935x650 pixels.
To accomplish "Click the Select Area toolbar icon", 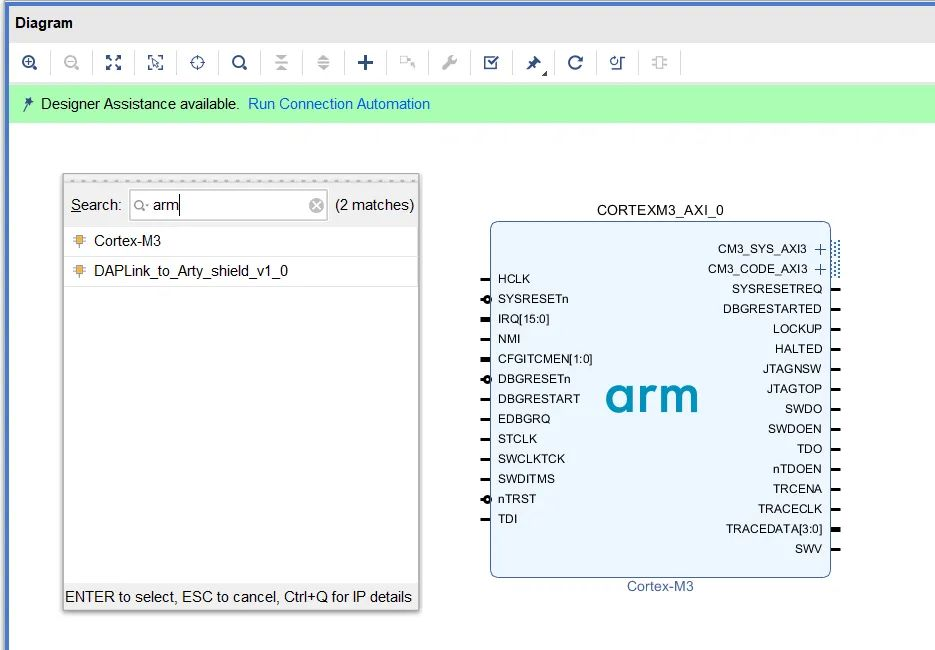I will tap(156, 63).
